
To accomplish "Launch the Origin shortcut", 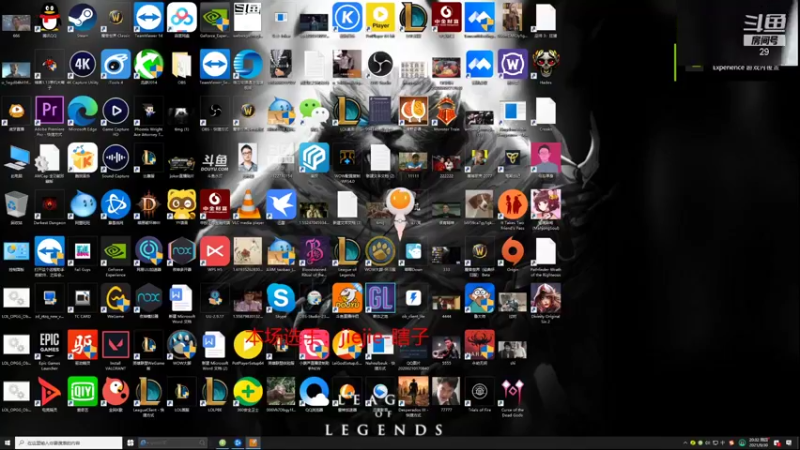I will [512, 252].
